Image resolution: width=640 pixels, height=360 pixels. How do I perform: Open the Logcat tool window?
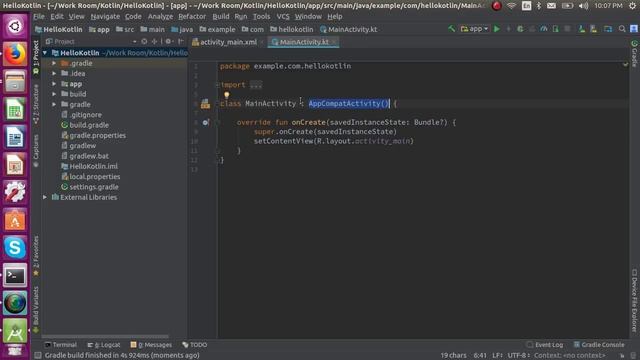[x=104, y=345]
